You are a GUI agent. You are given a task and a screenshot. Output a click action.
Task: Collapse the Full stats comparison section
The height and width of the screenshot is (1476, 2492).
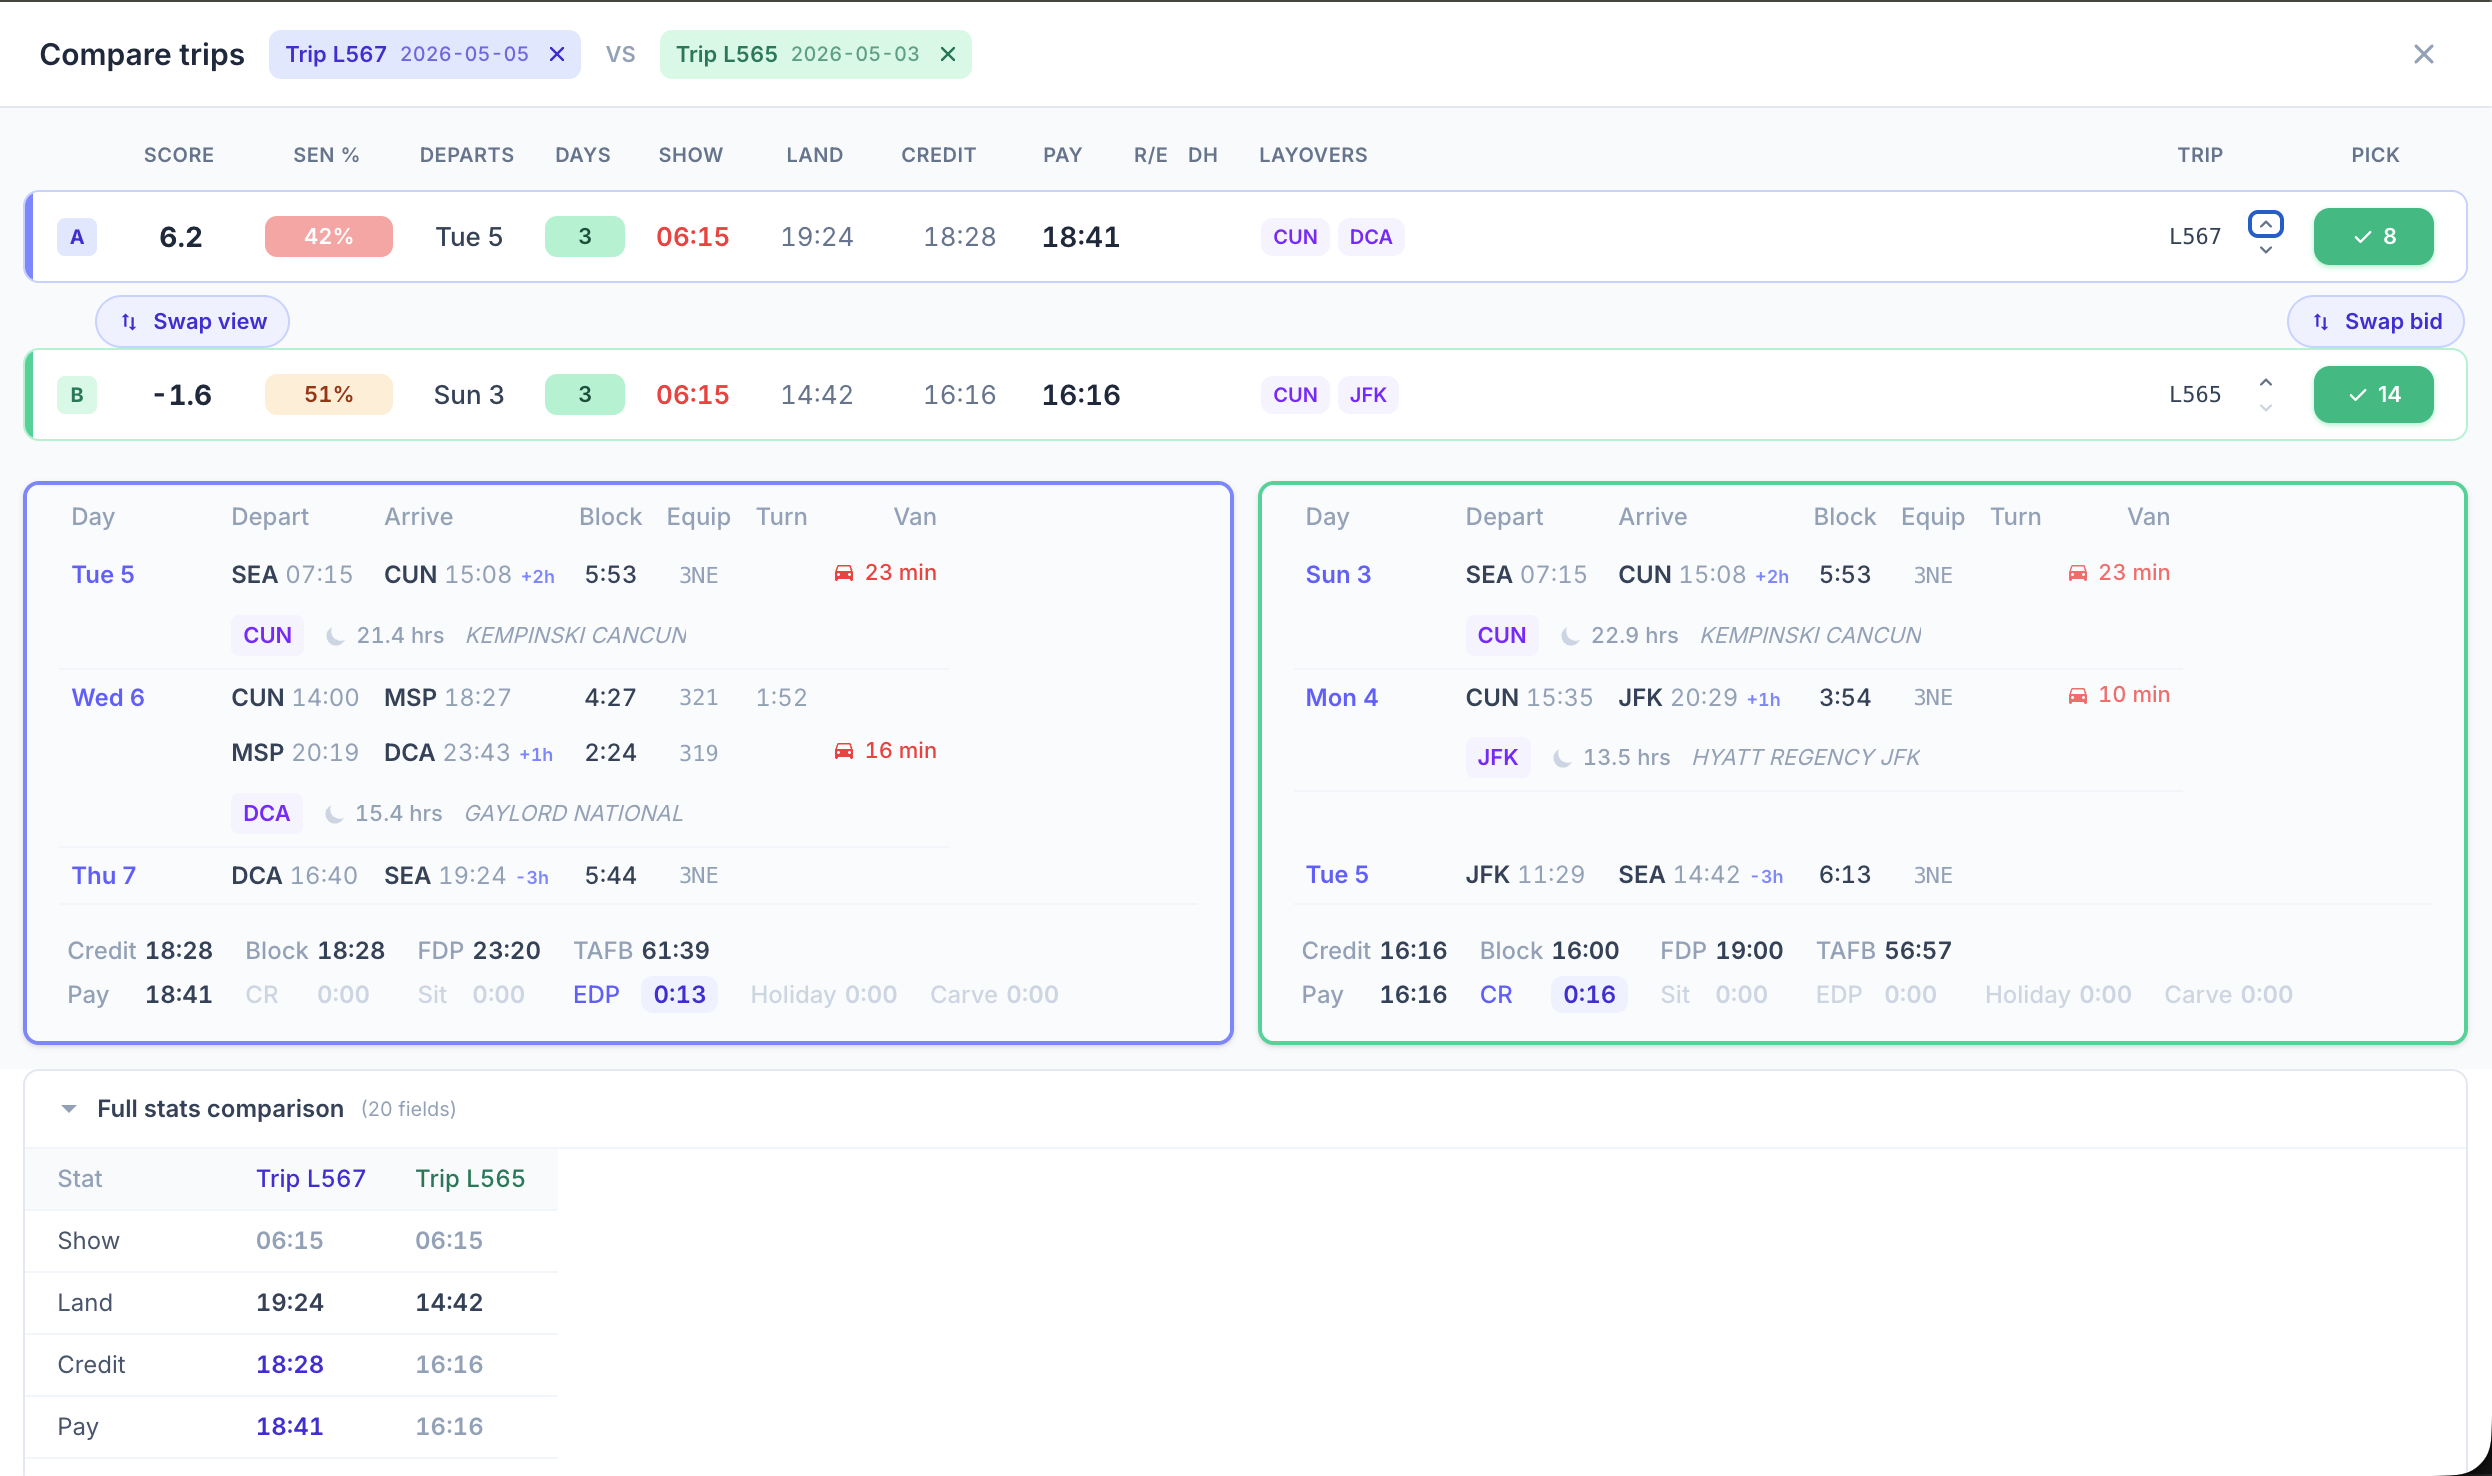point(69,1109)
